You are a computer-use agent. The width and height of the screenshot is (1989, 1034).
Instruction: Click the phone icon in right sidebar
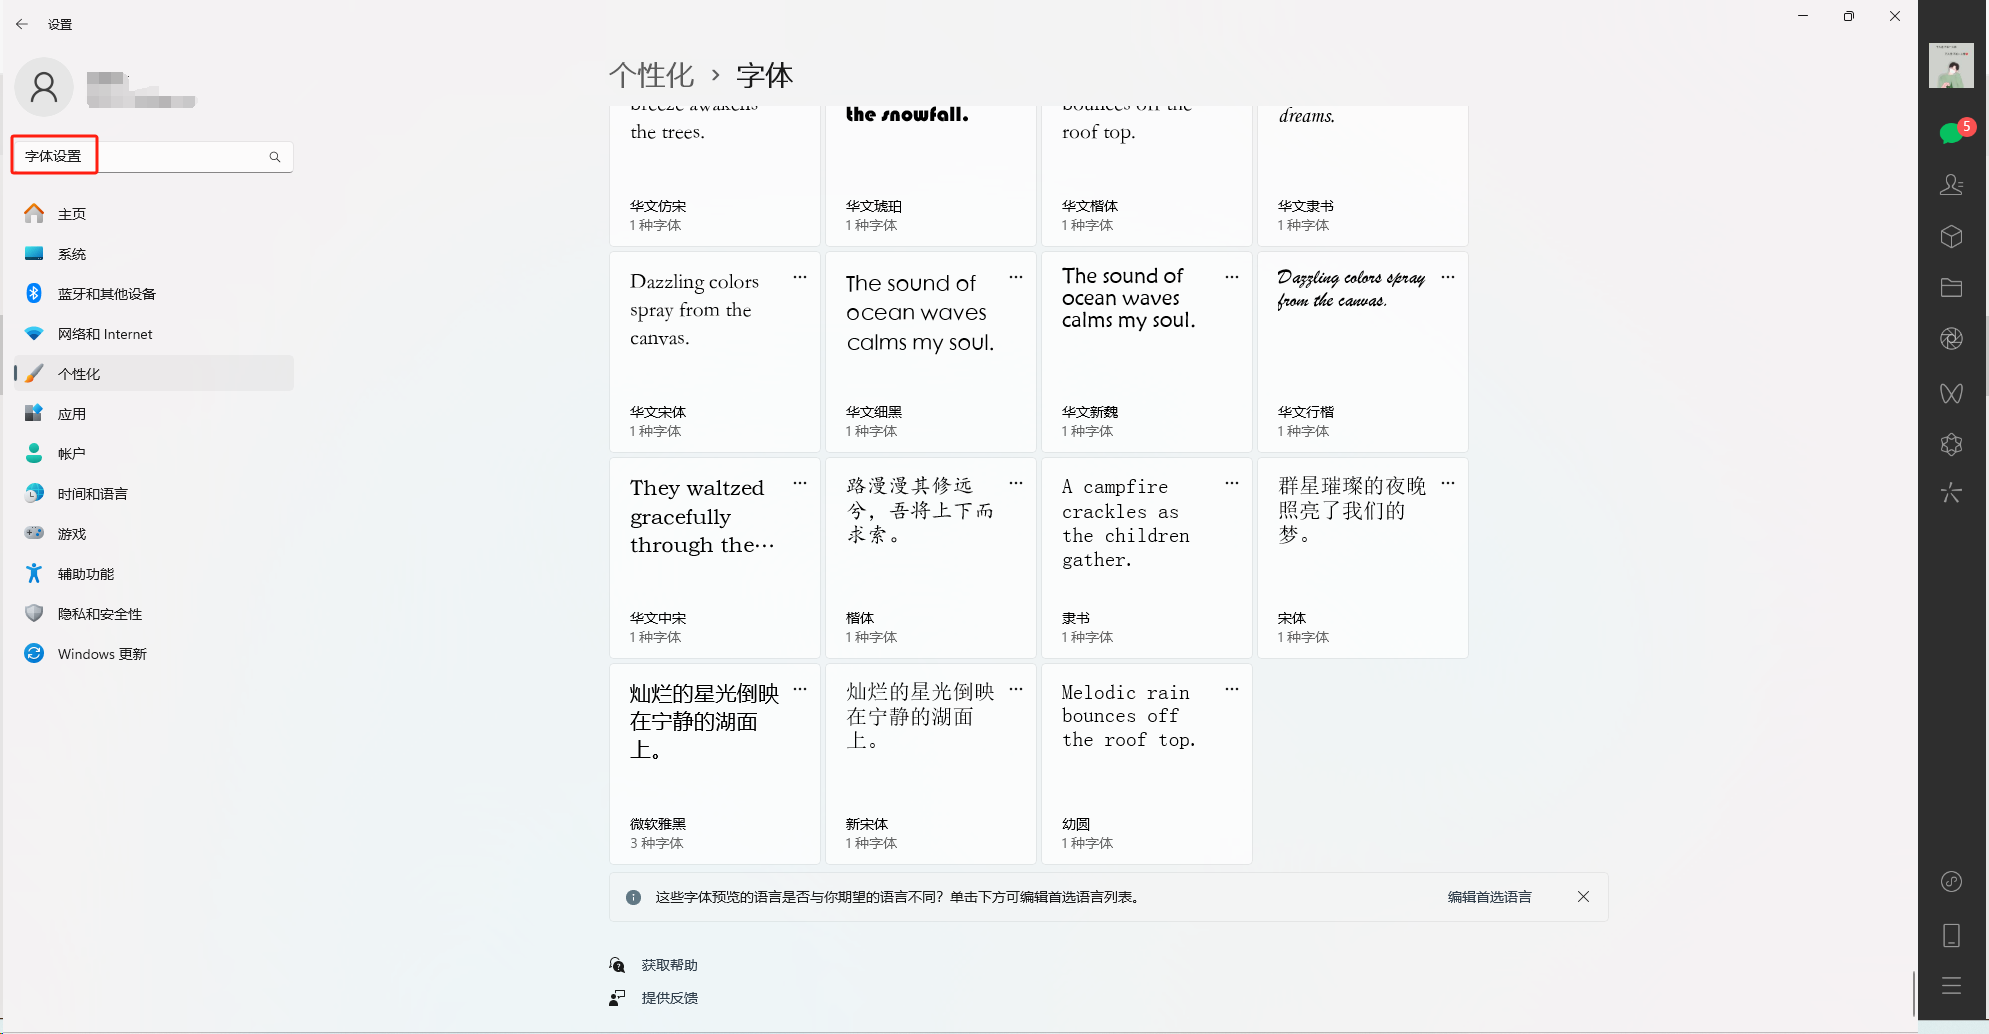1951,936
